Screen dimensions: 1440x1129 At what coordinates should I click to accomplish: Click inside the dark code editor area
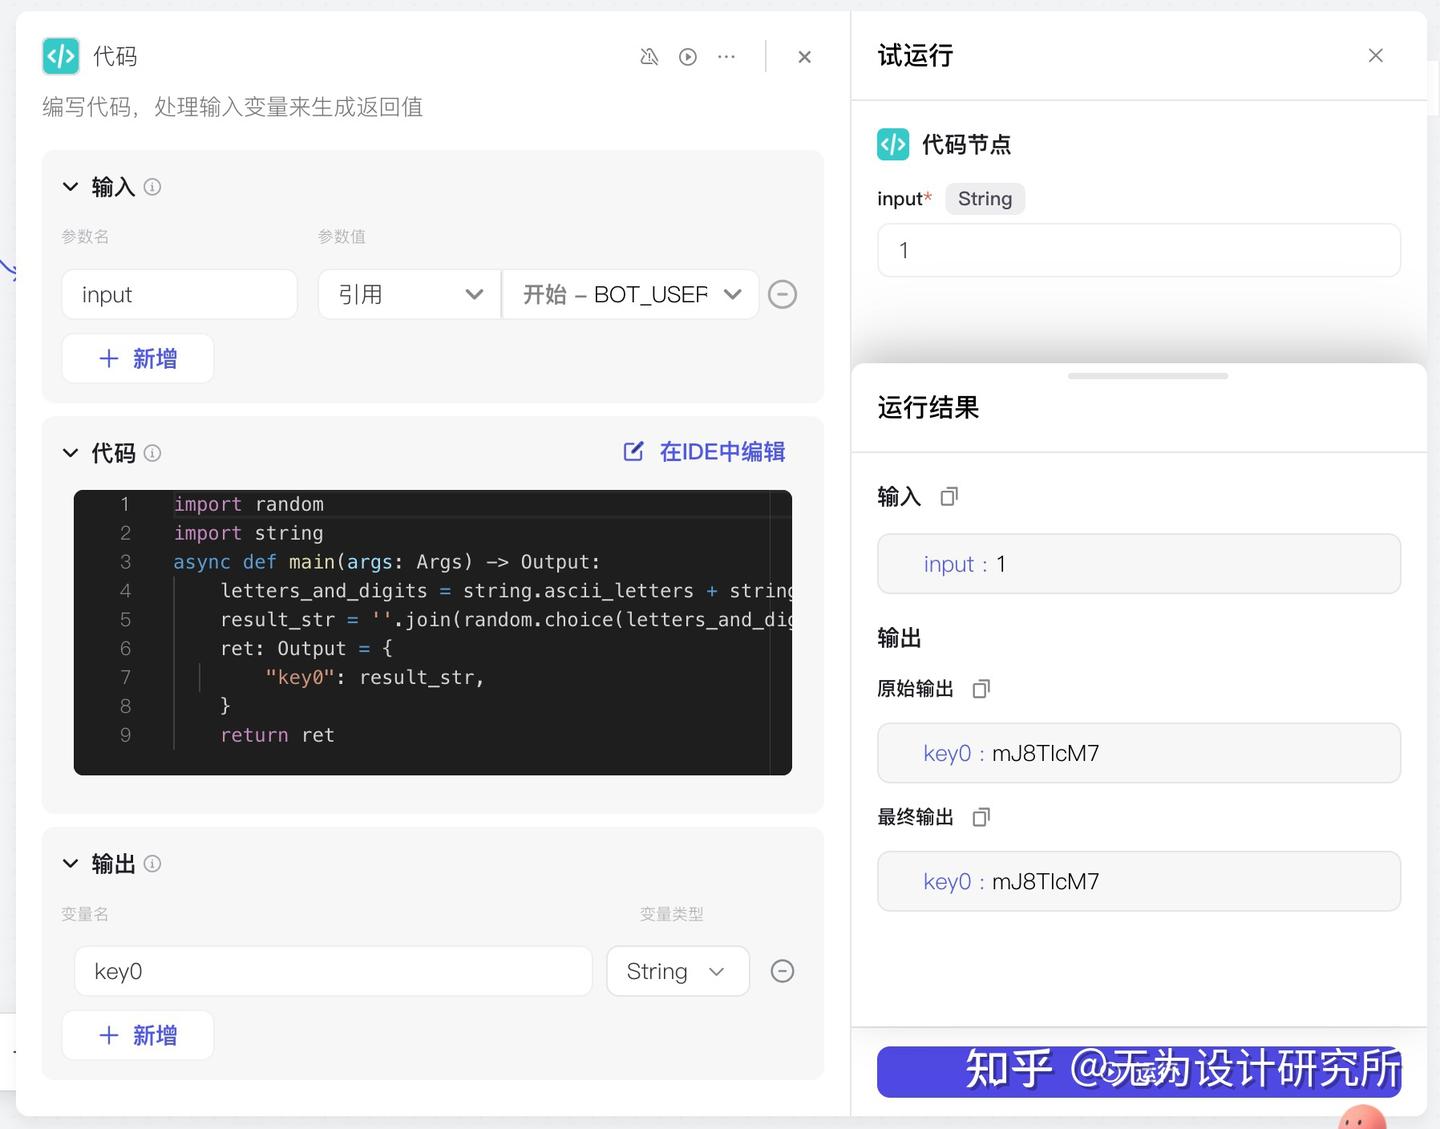(x=433, y=632)
